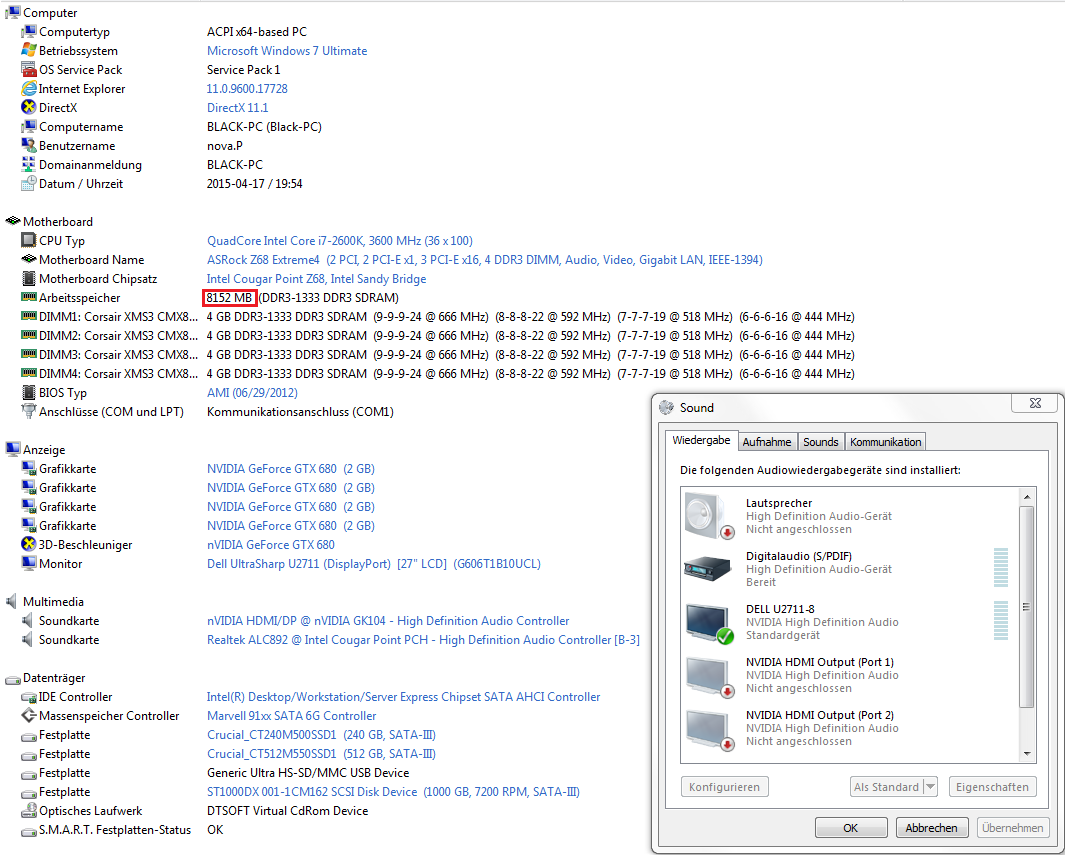Screen dimensions: 1065x855
Task: Select DELL U2711-8 default playback device
Action: (849, 622)
